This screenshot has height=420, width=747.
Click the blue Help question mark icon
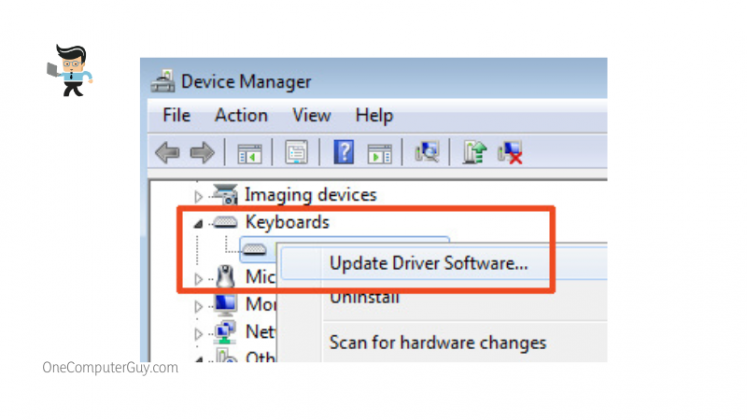tap(344, 152)
